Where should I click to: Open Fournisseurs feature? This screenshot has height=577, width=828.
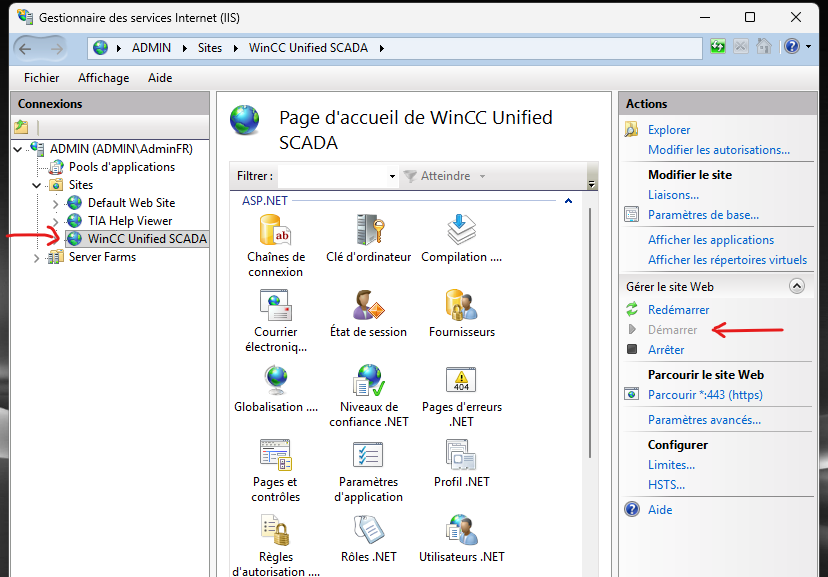click(462, 314)
